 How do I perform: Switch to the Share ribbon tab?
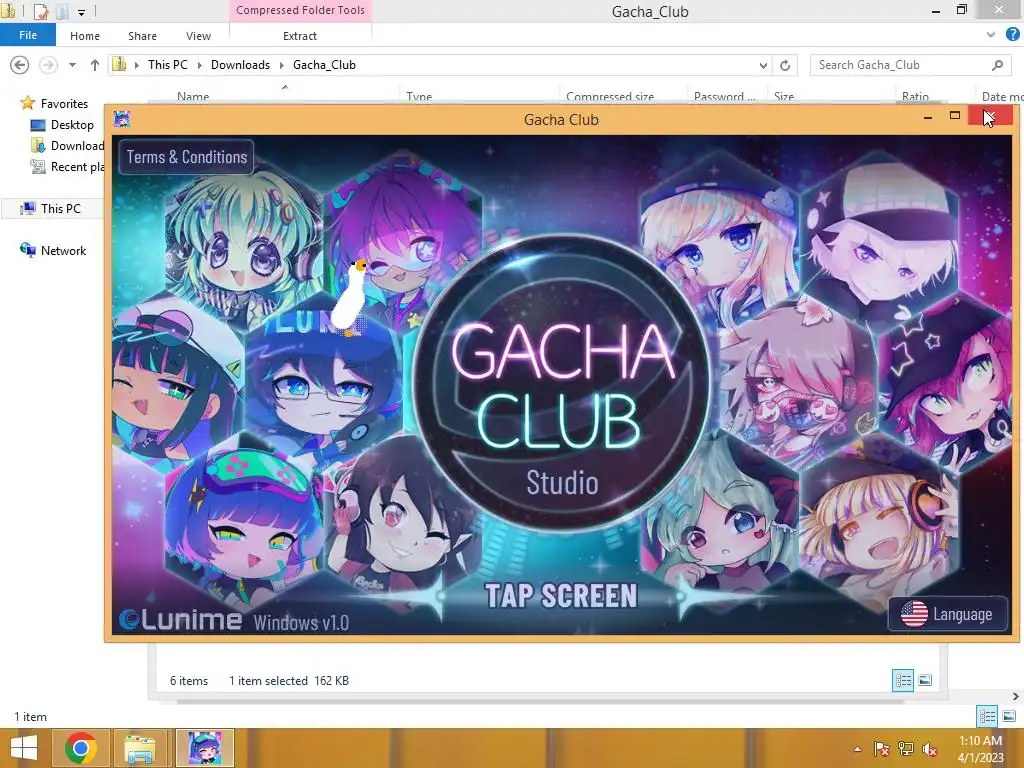click(142, 36)
